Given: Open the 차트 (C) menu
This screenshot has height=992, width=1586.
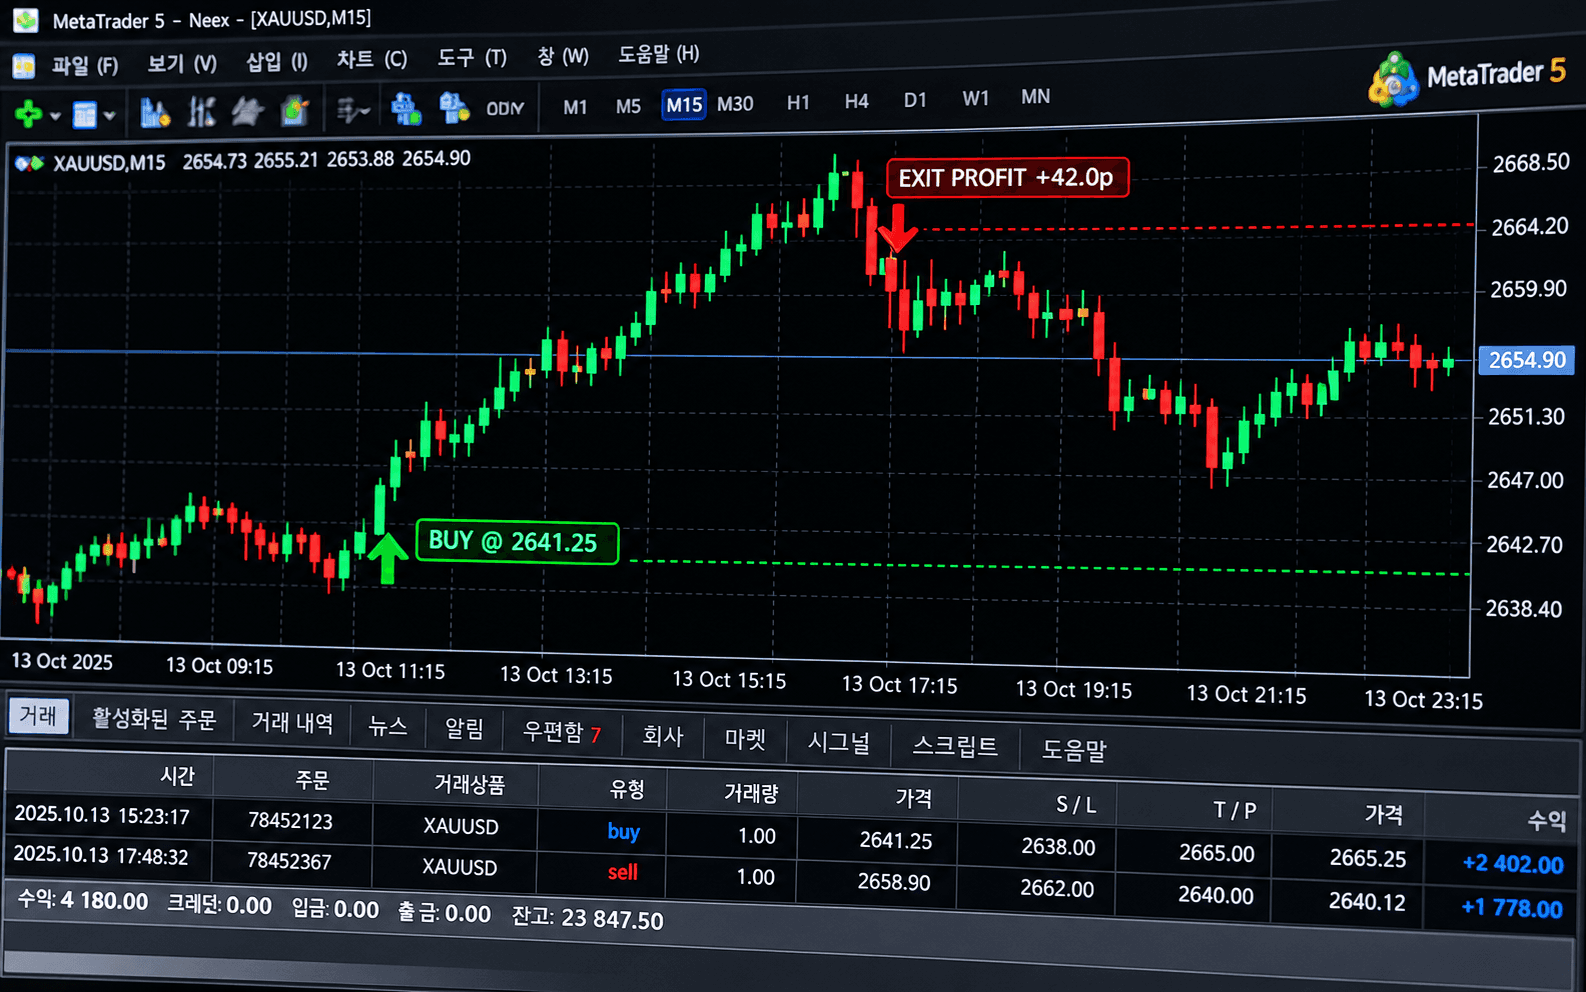Looking at the screenshot, I should tap(372, 59).
